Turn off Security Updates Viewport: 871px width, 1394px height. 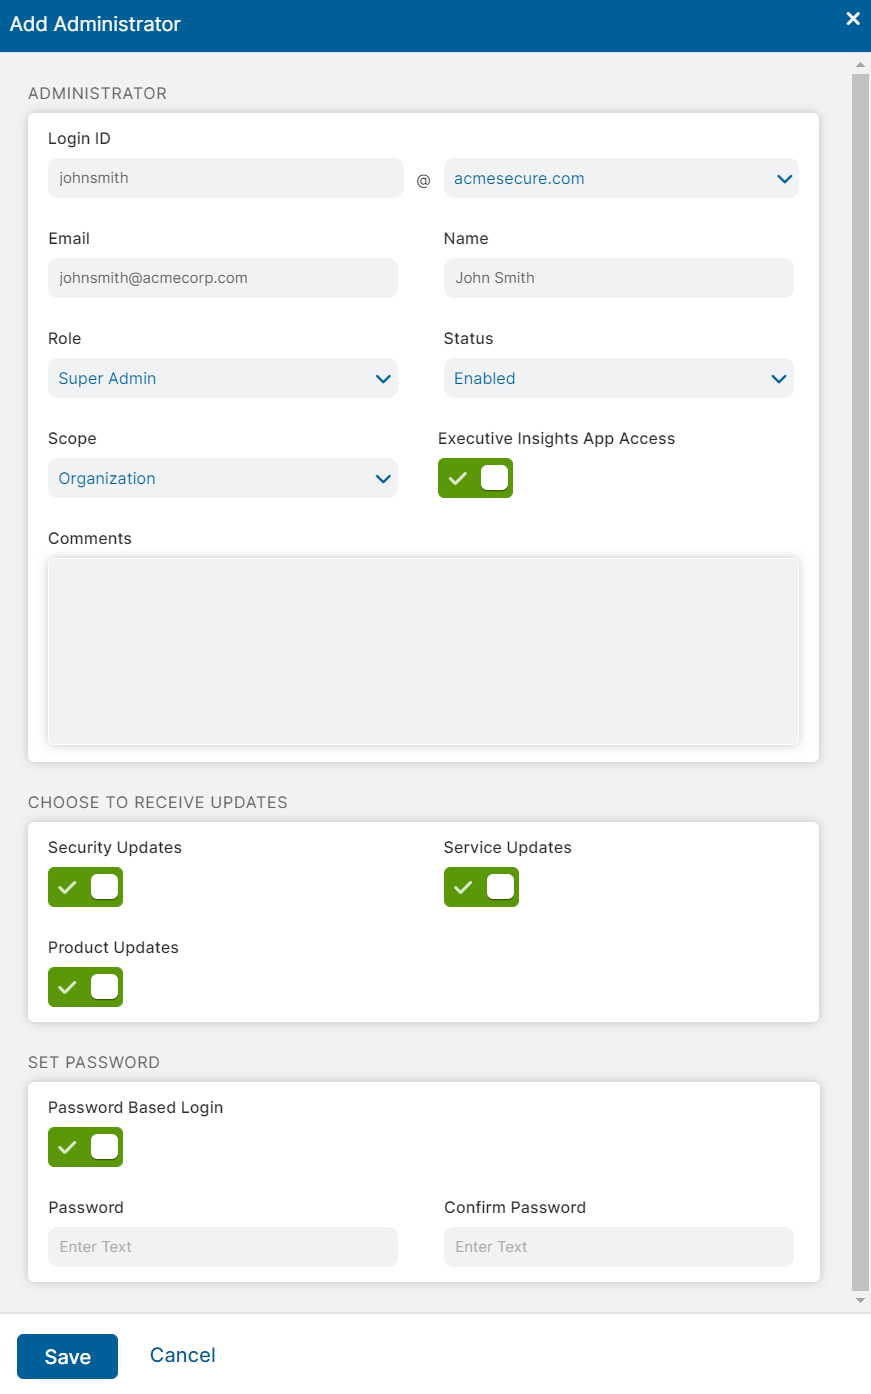coord(85,887)
